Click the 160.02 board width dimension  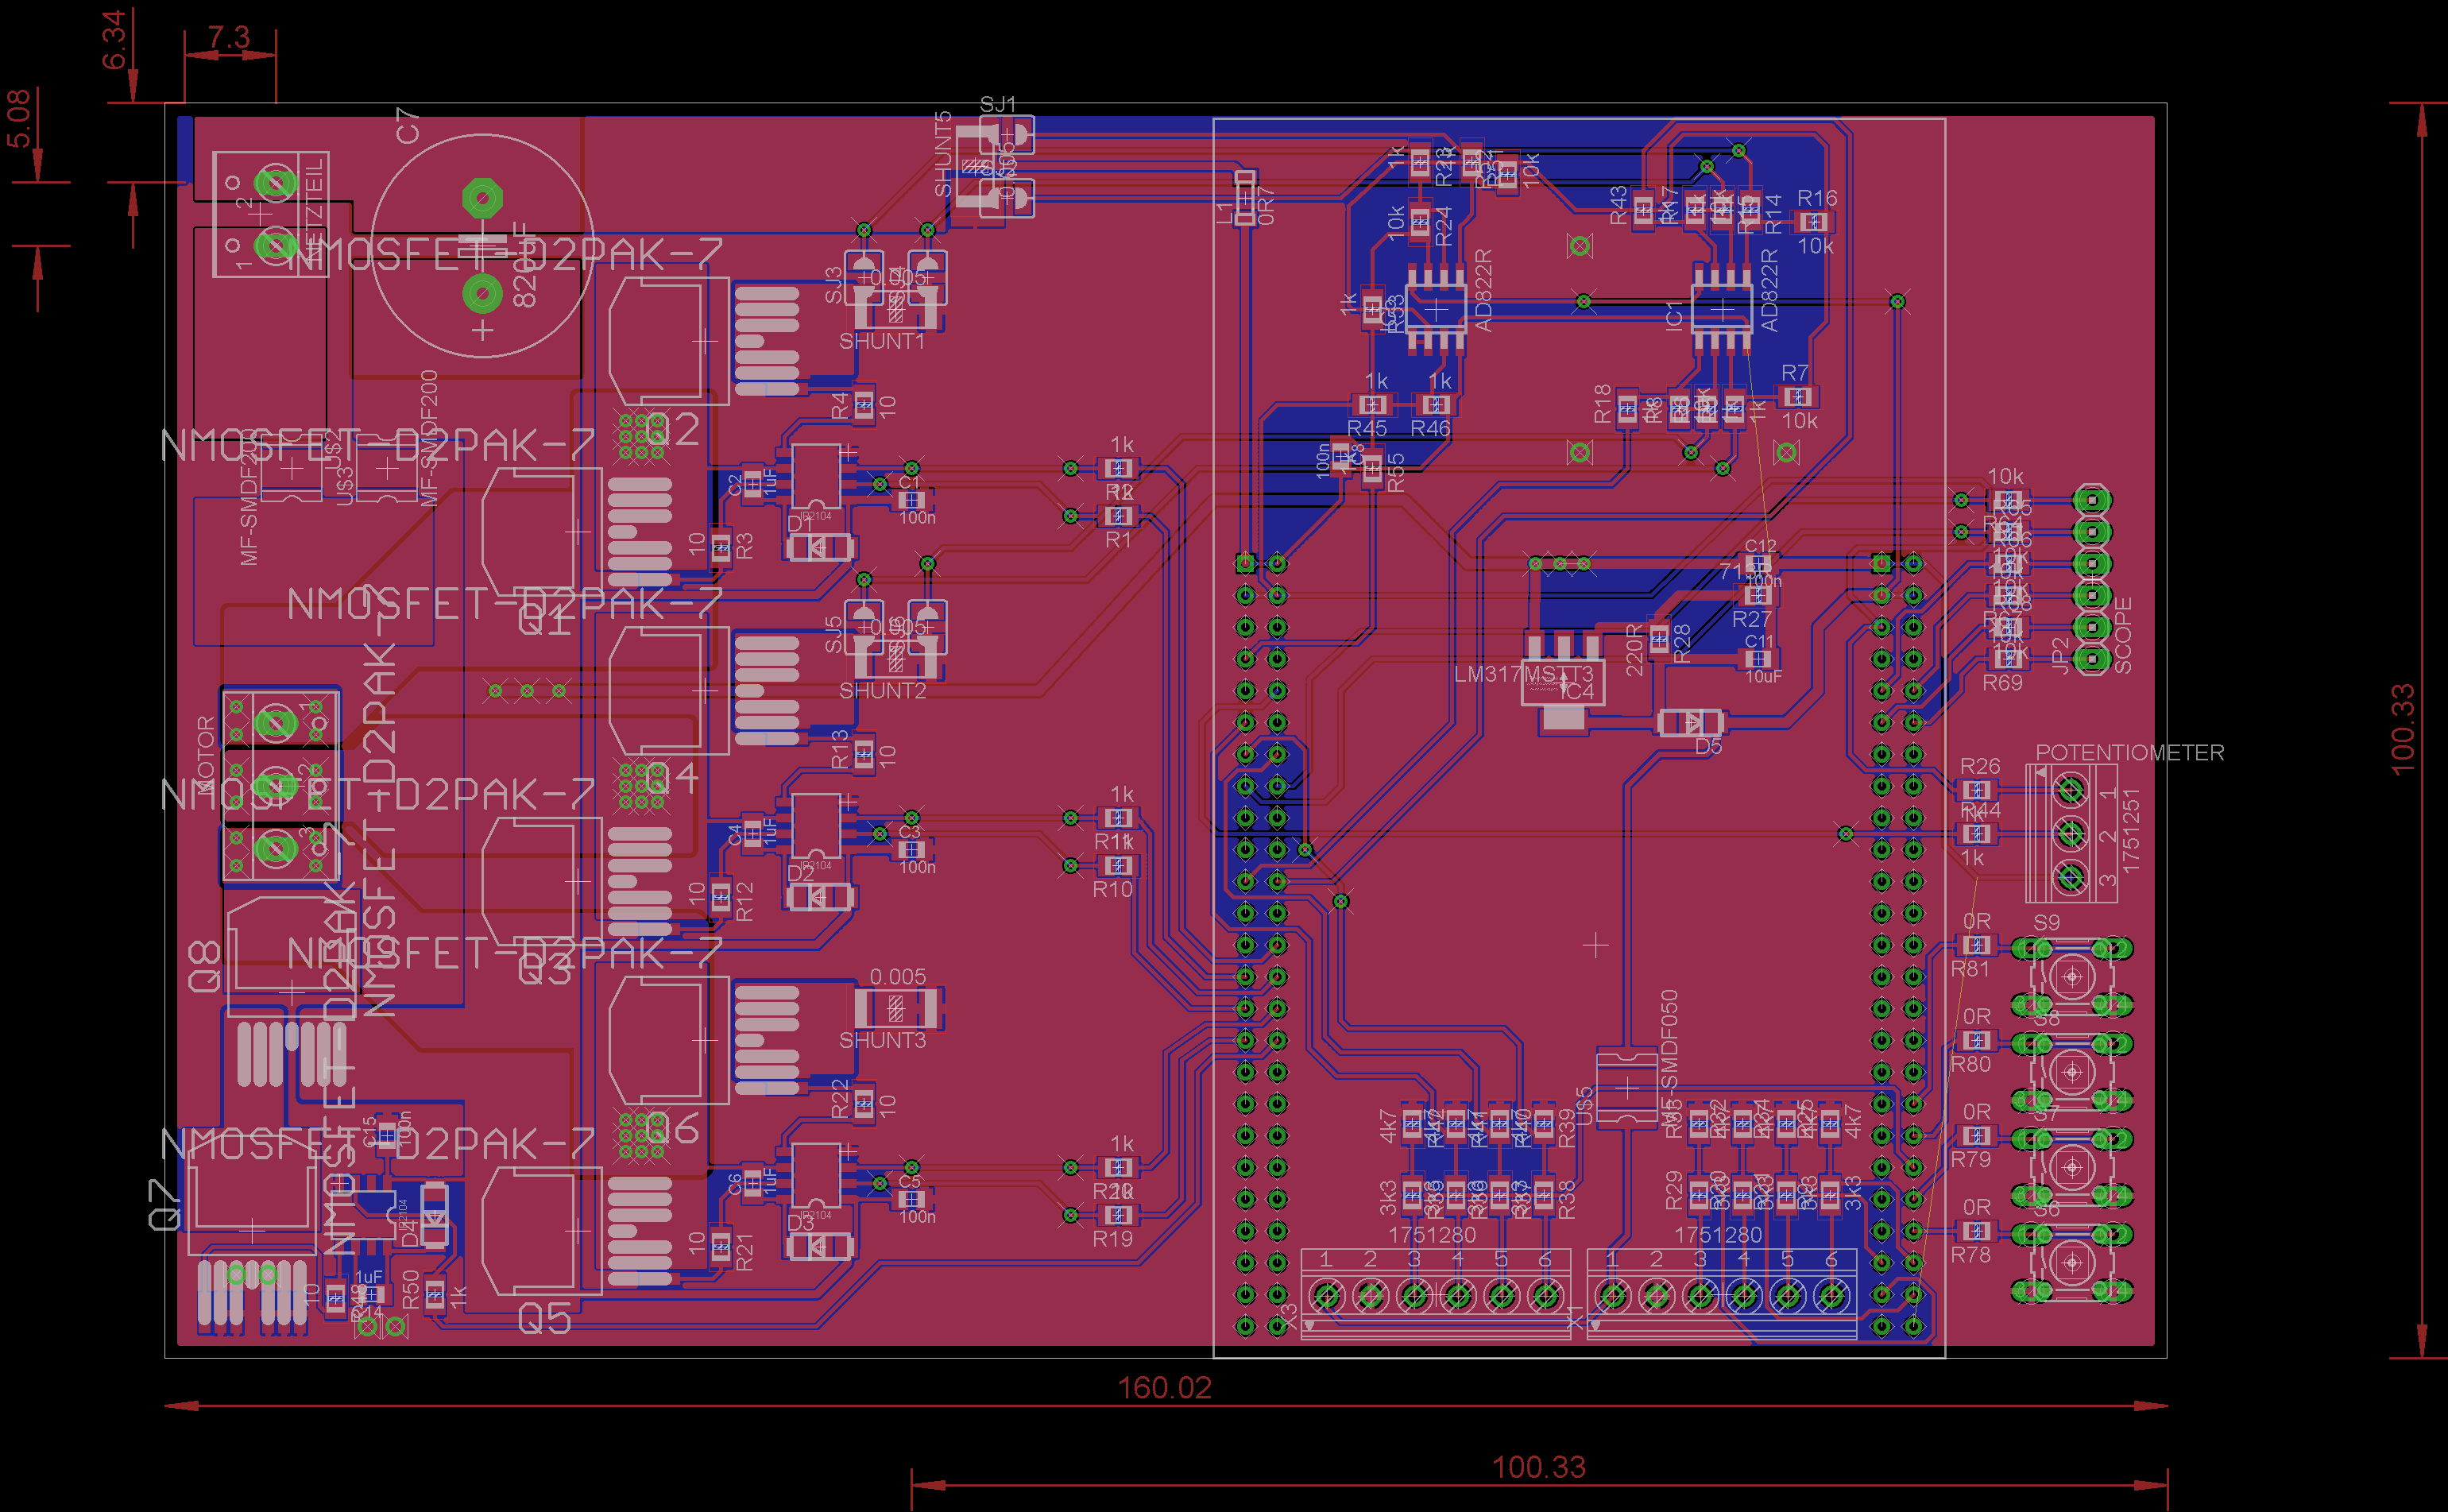[x=1164, y=1387]
